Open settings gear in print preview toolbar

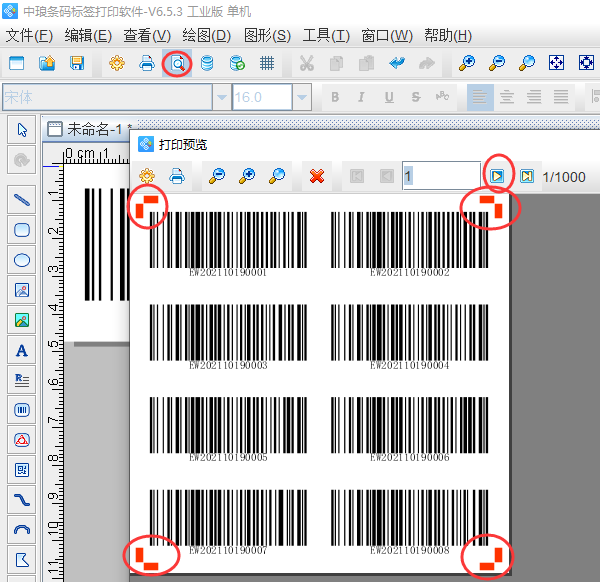tap(147, 176)
